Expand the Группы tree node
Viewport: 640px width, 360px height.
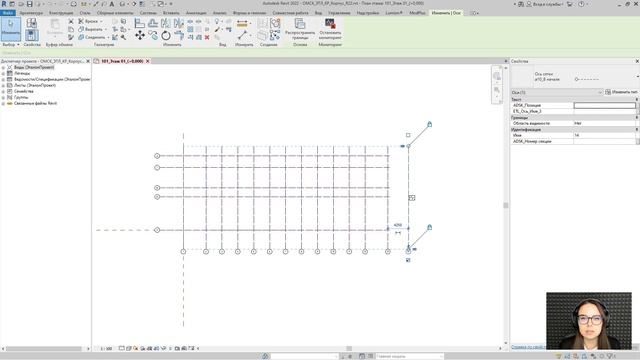click(3, 98)
